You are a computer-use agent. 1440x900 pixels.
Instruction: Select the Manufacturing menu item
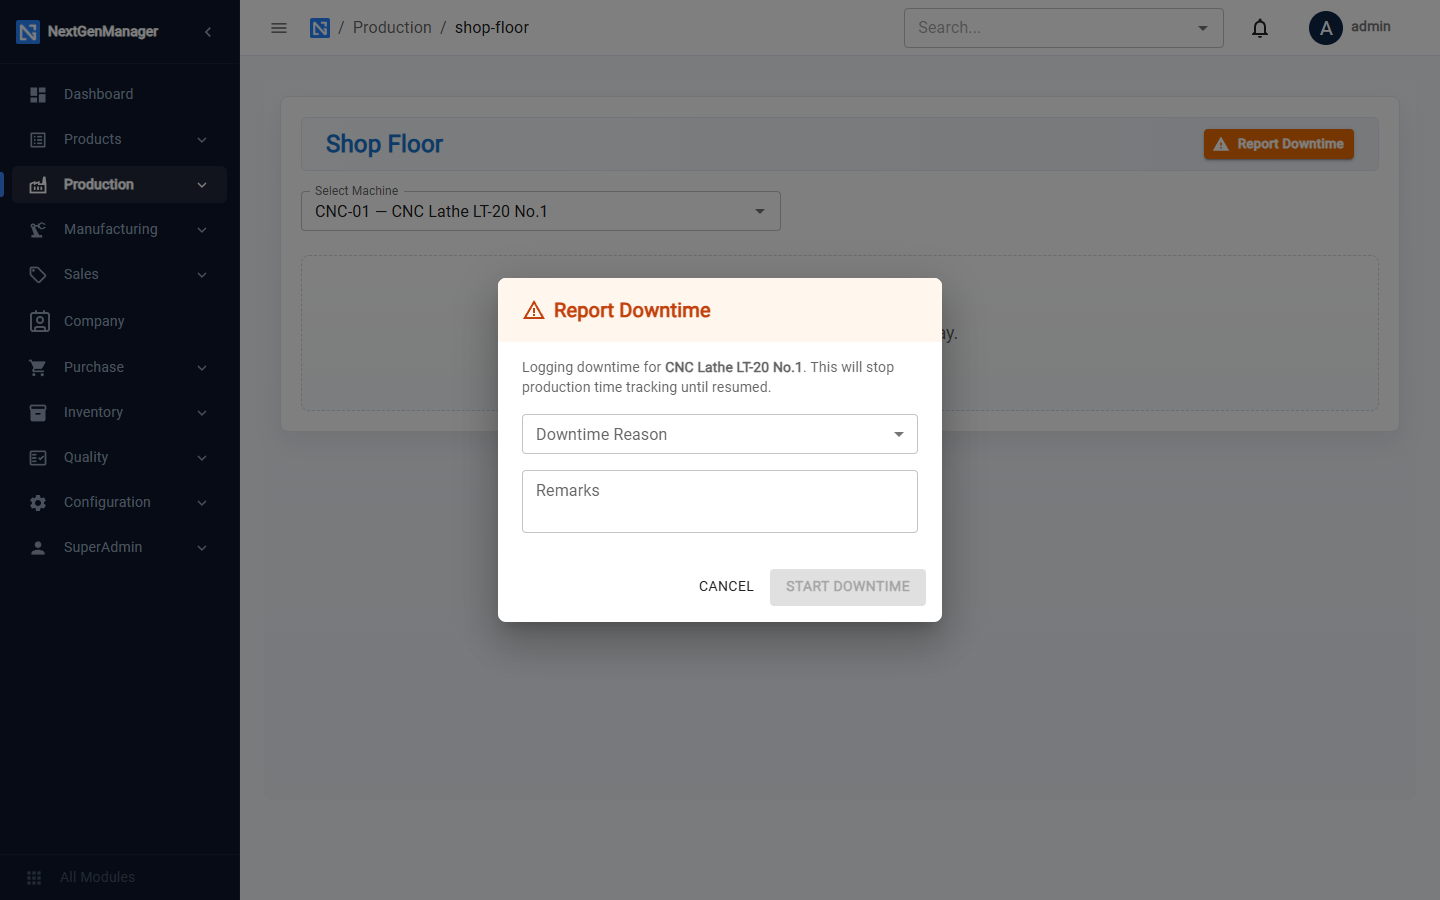coord(120,230)
